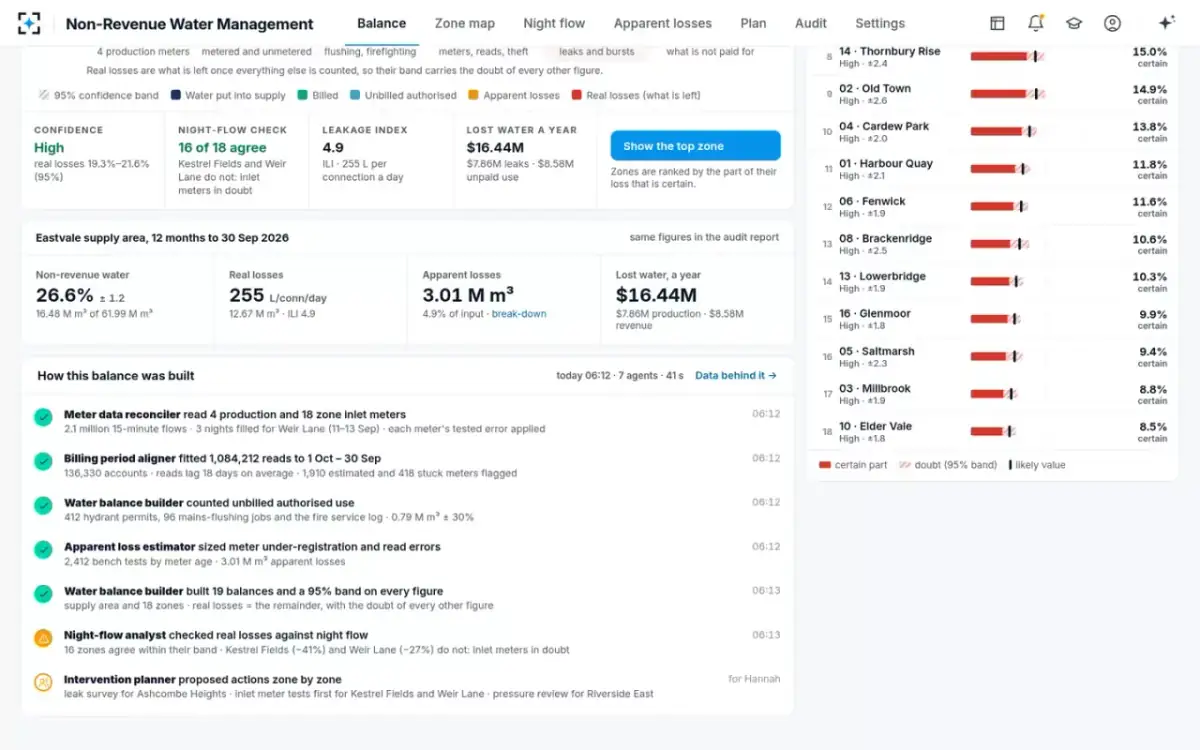
Task: Open the notifications bell
Action: pyautogui.click(x=1036, y=23)
